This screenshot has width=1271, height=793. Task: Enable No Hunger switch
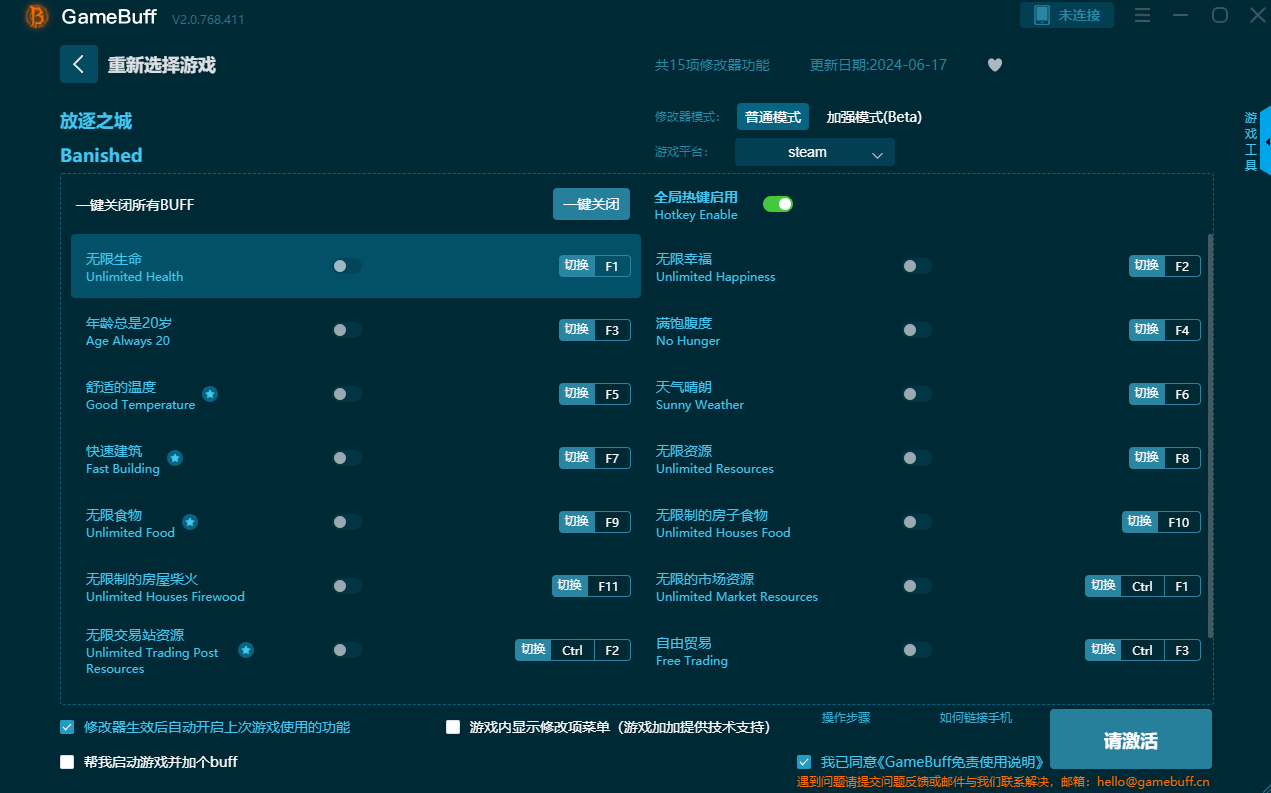point(917,330)
